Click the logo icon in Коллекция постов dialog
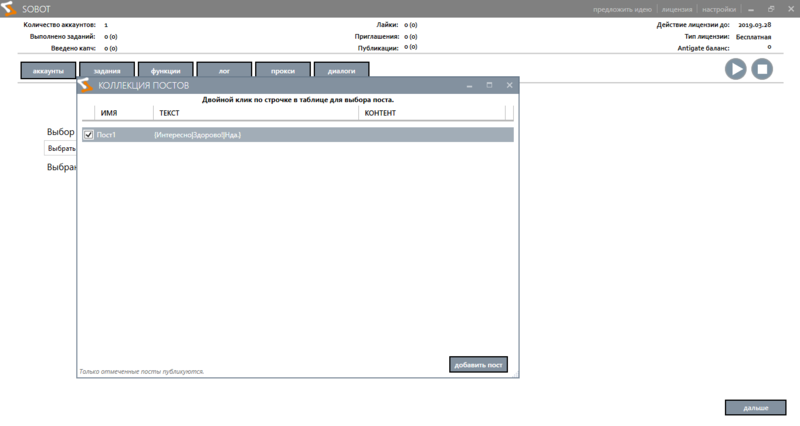Image resolution: width=800 pixels, height=426 pixels. 87,86
